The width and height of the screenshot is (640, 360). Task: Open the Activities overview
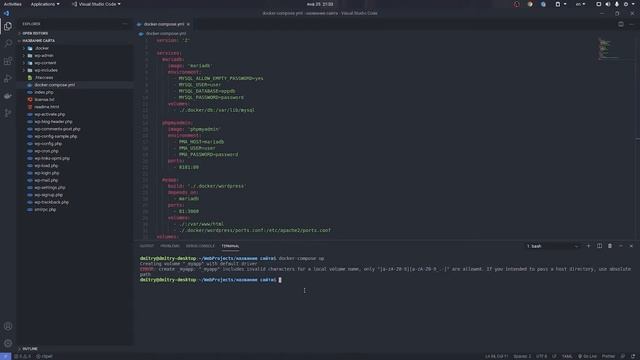(x=13, y=4)
